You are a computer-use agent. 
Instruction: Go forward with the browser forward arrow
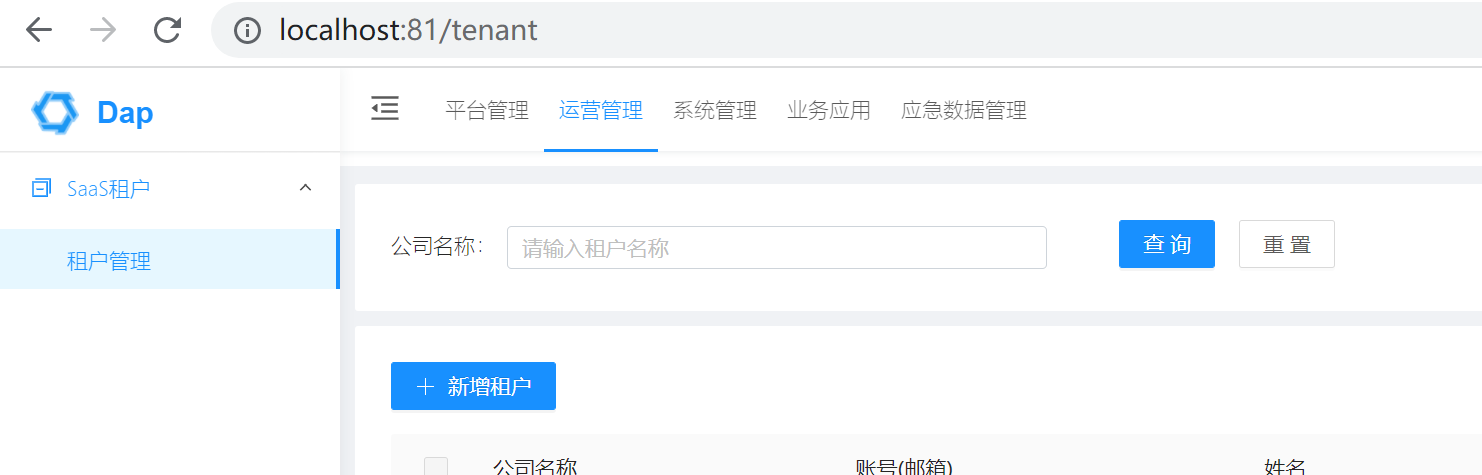point(103,30)
